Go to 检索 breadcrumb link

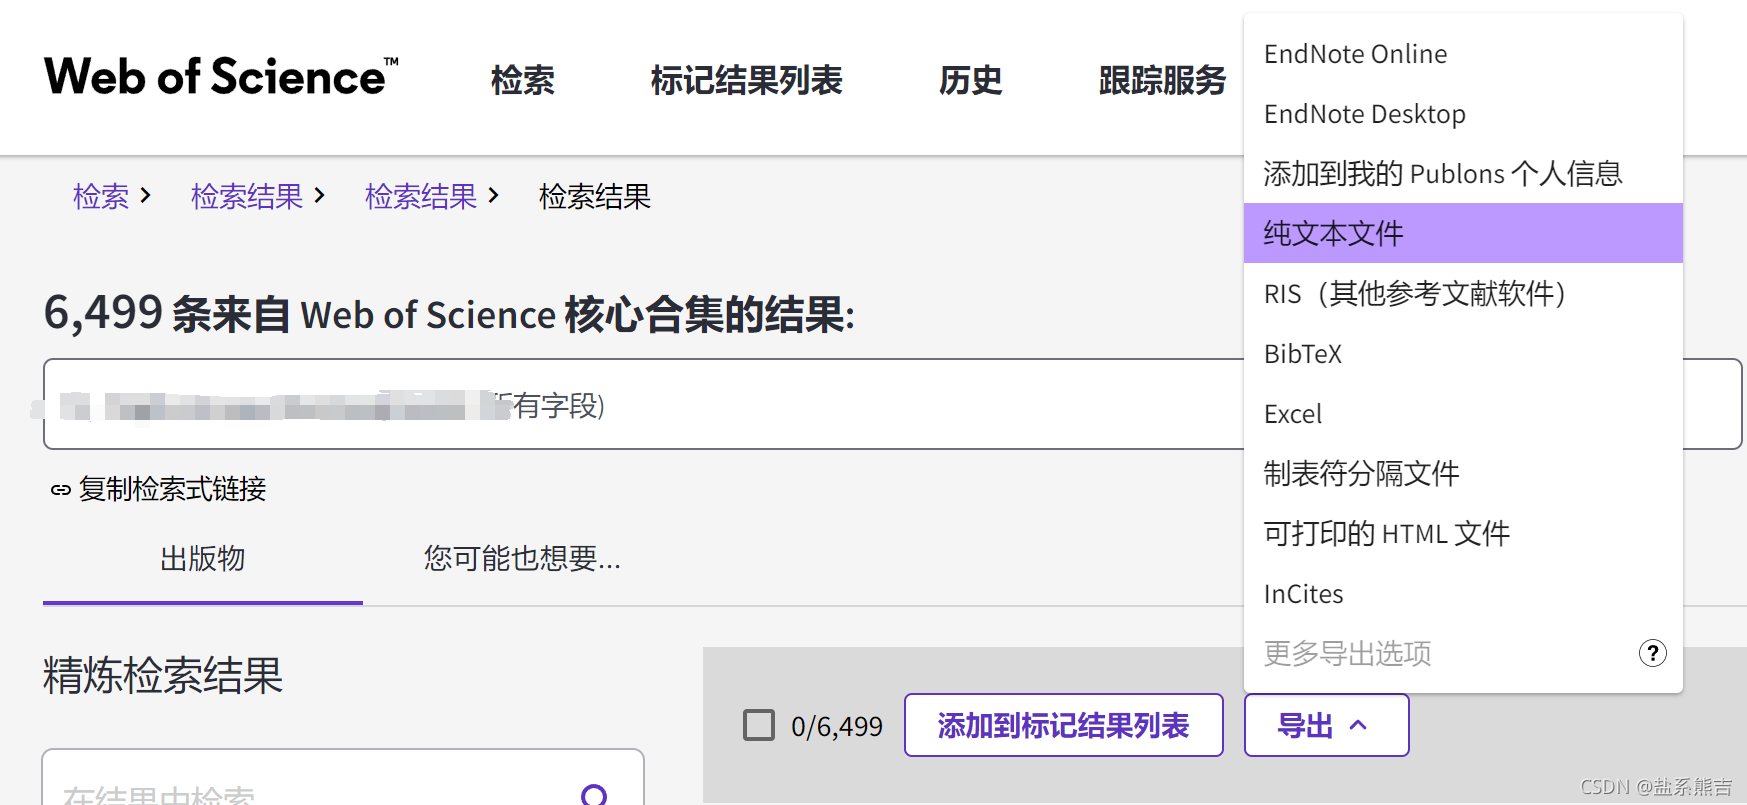click(101, 196)
